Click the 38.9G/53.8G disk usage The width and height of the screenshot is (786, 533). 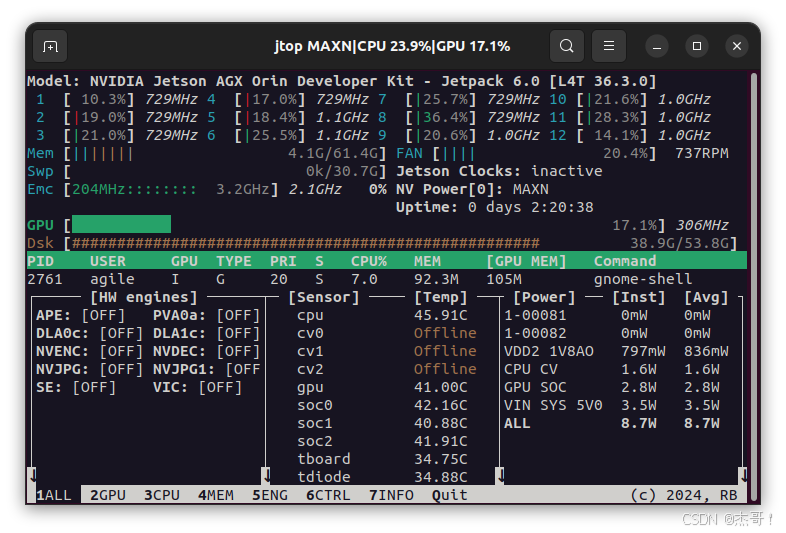click(679, 243)
